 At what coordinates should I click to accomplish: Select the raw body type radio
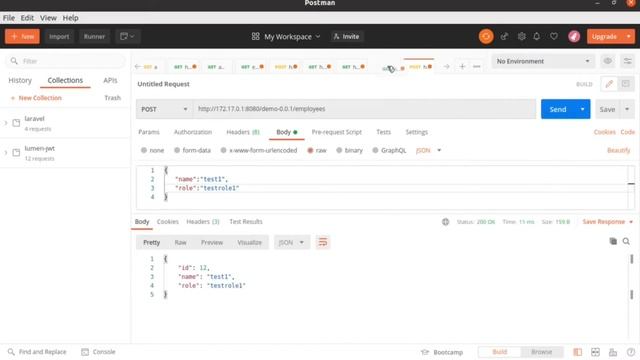click(x=310, y=150)
